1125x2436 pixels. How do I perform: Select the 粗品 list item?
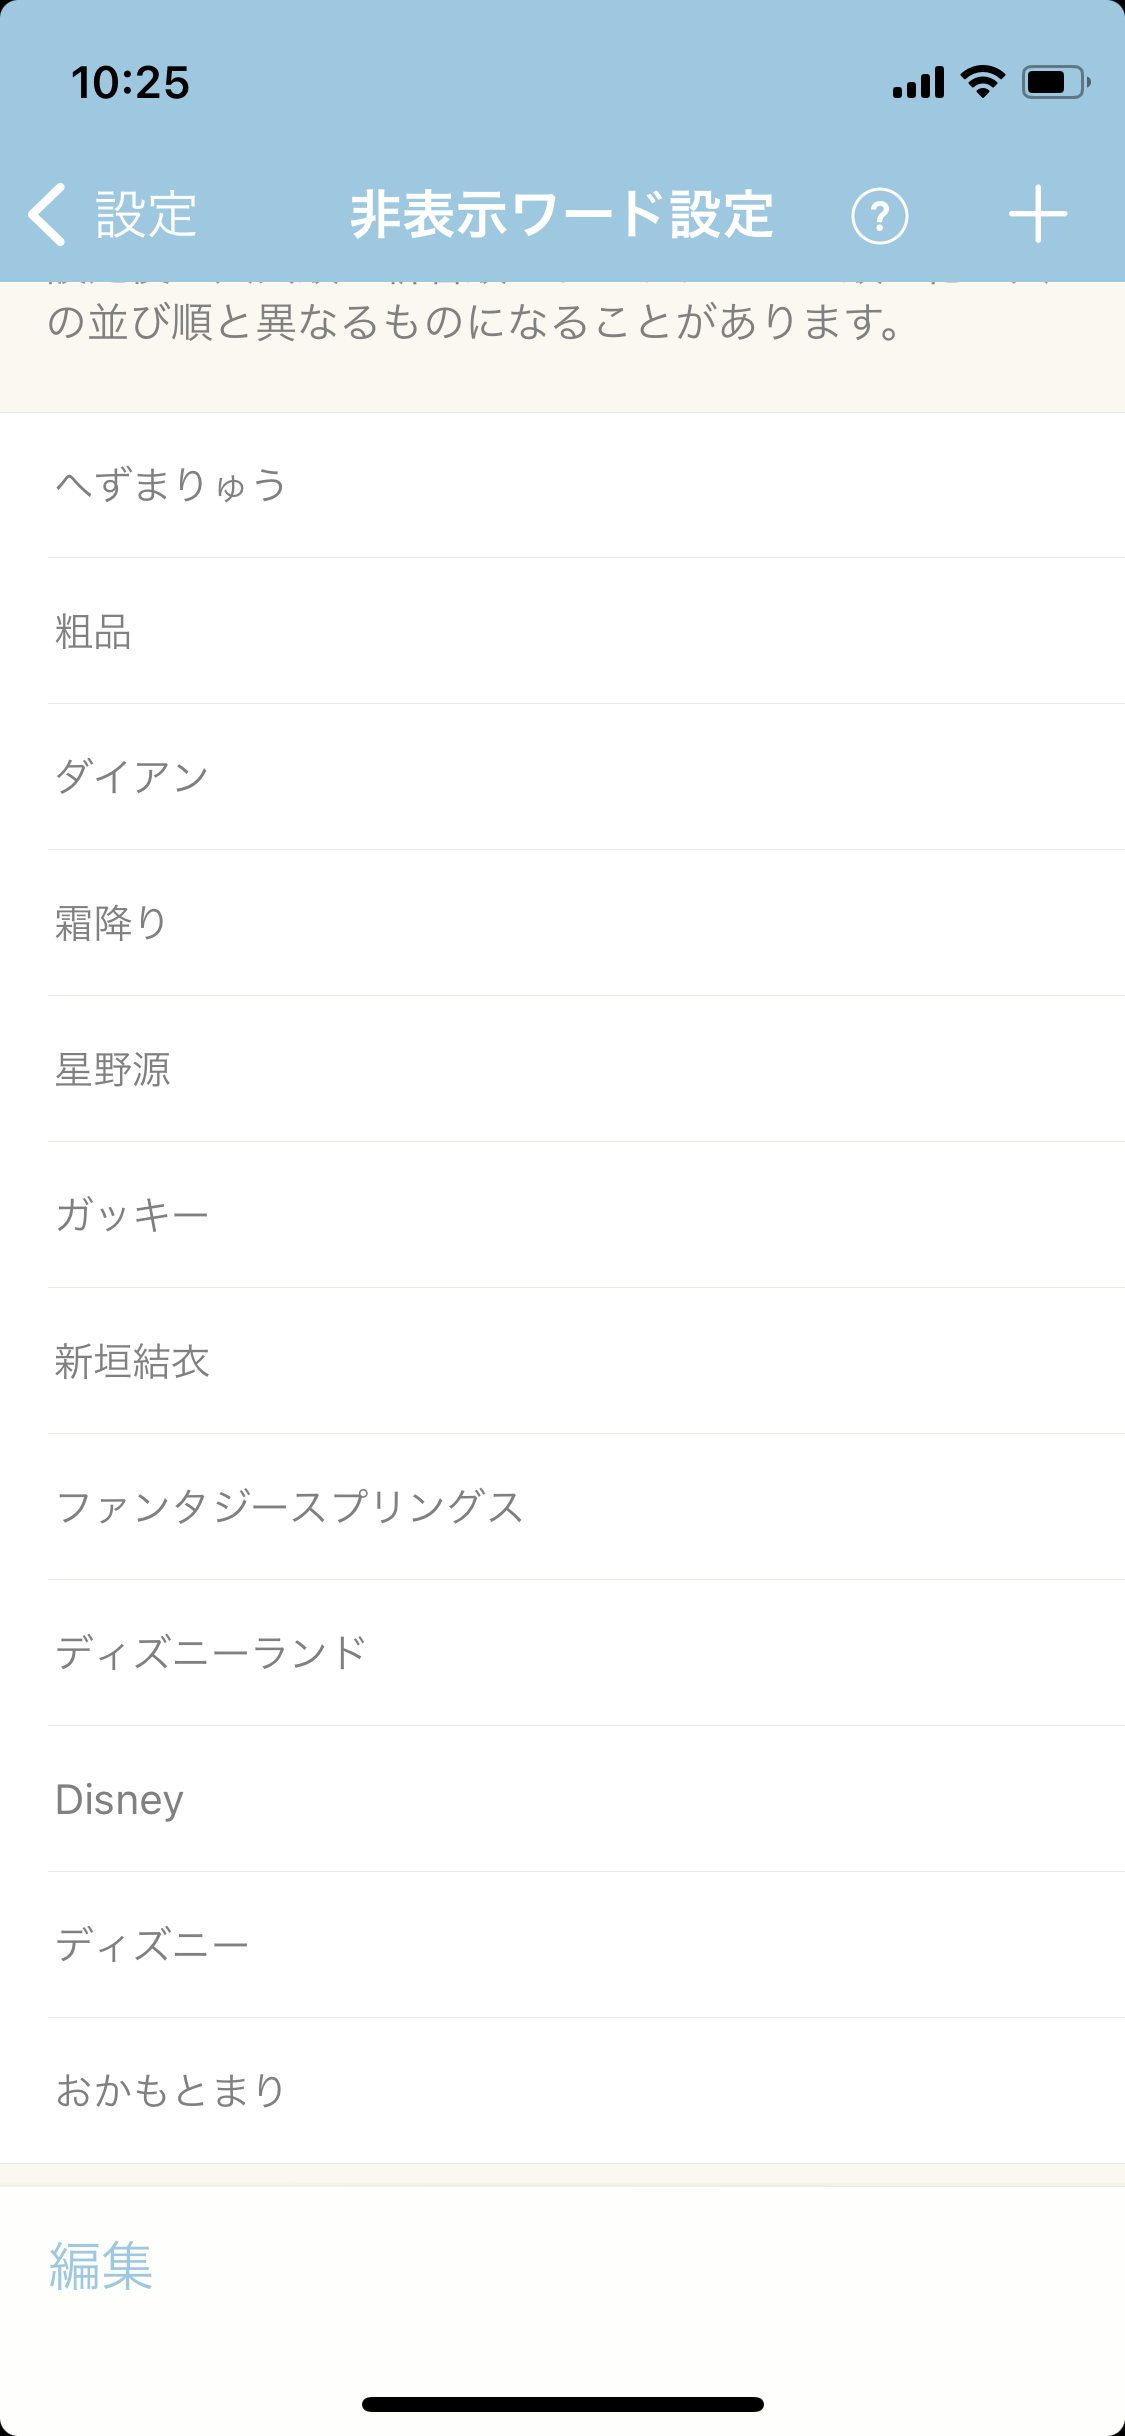pos(562,631)
